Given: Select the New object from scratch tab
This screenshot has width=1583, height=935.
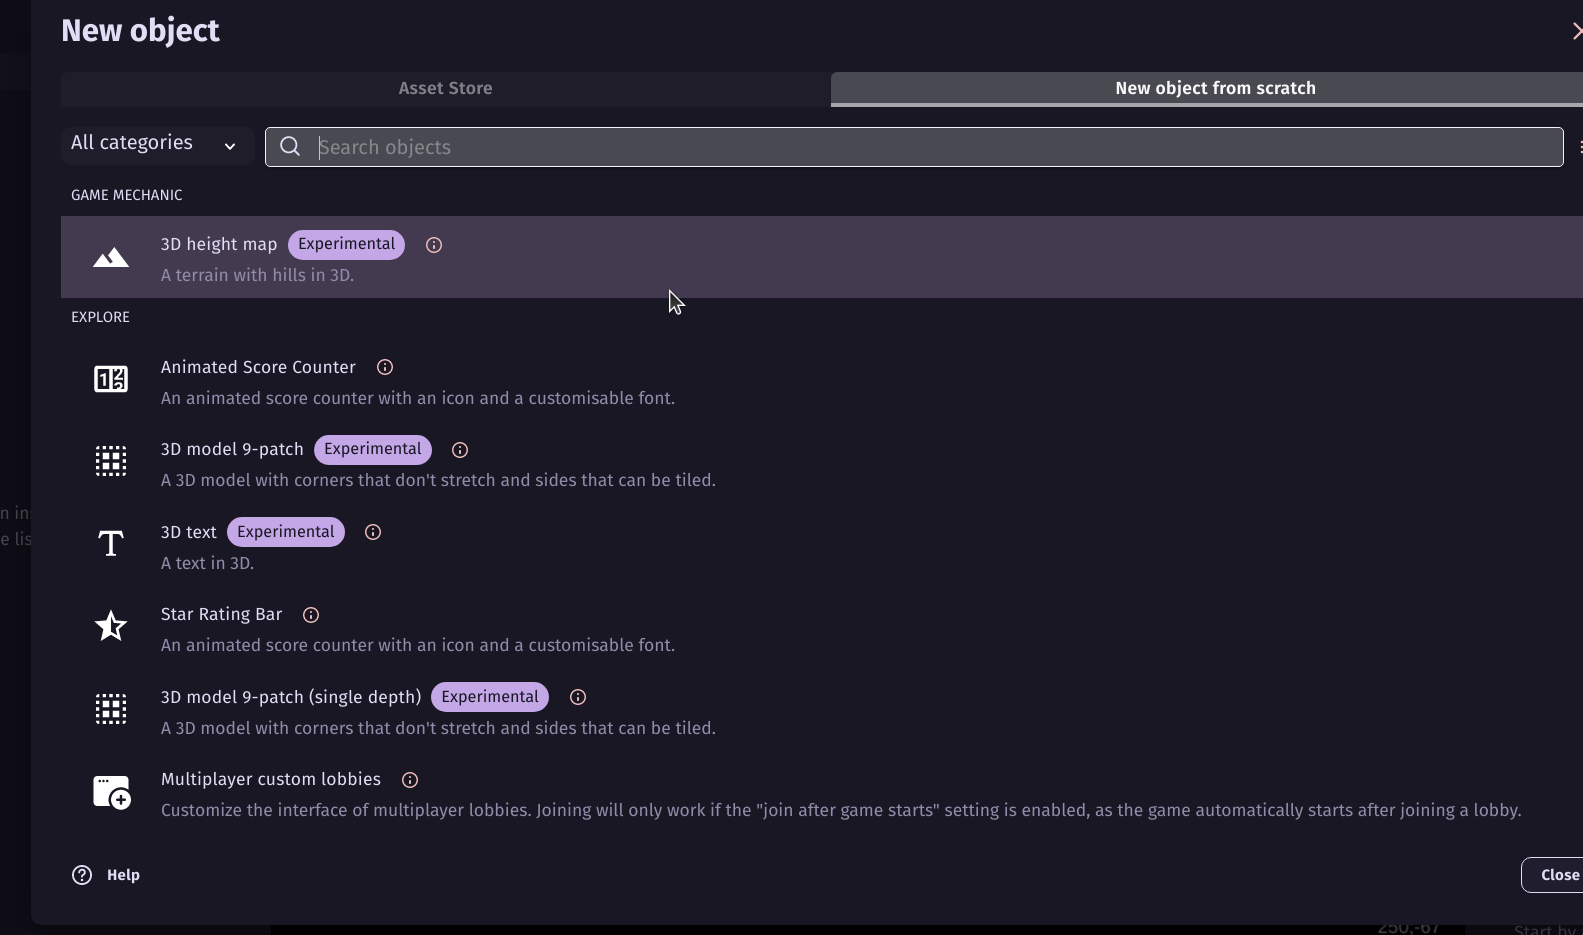Looking at the screenshot, I should [1214, 88].
